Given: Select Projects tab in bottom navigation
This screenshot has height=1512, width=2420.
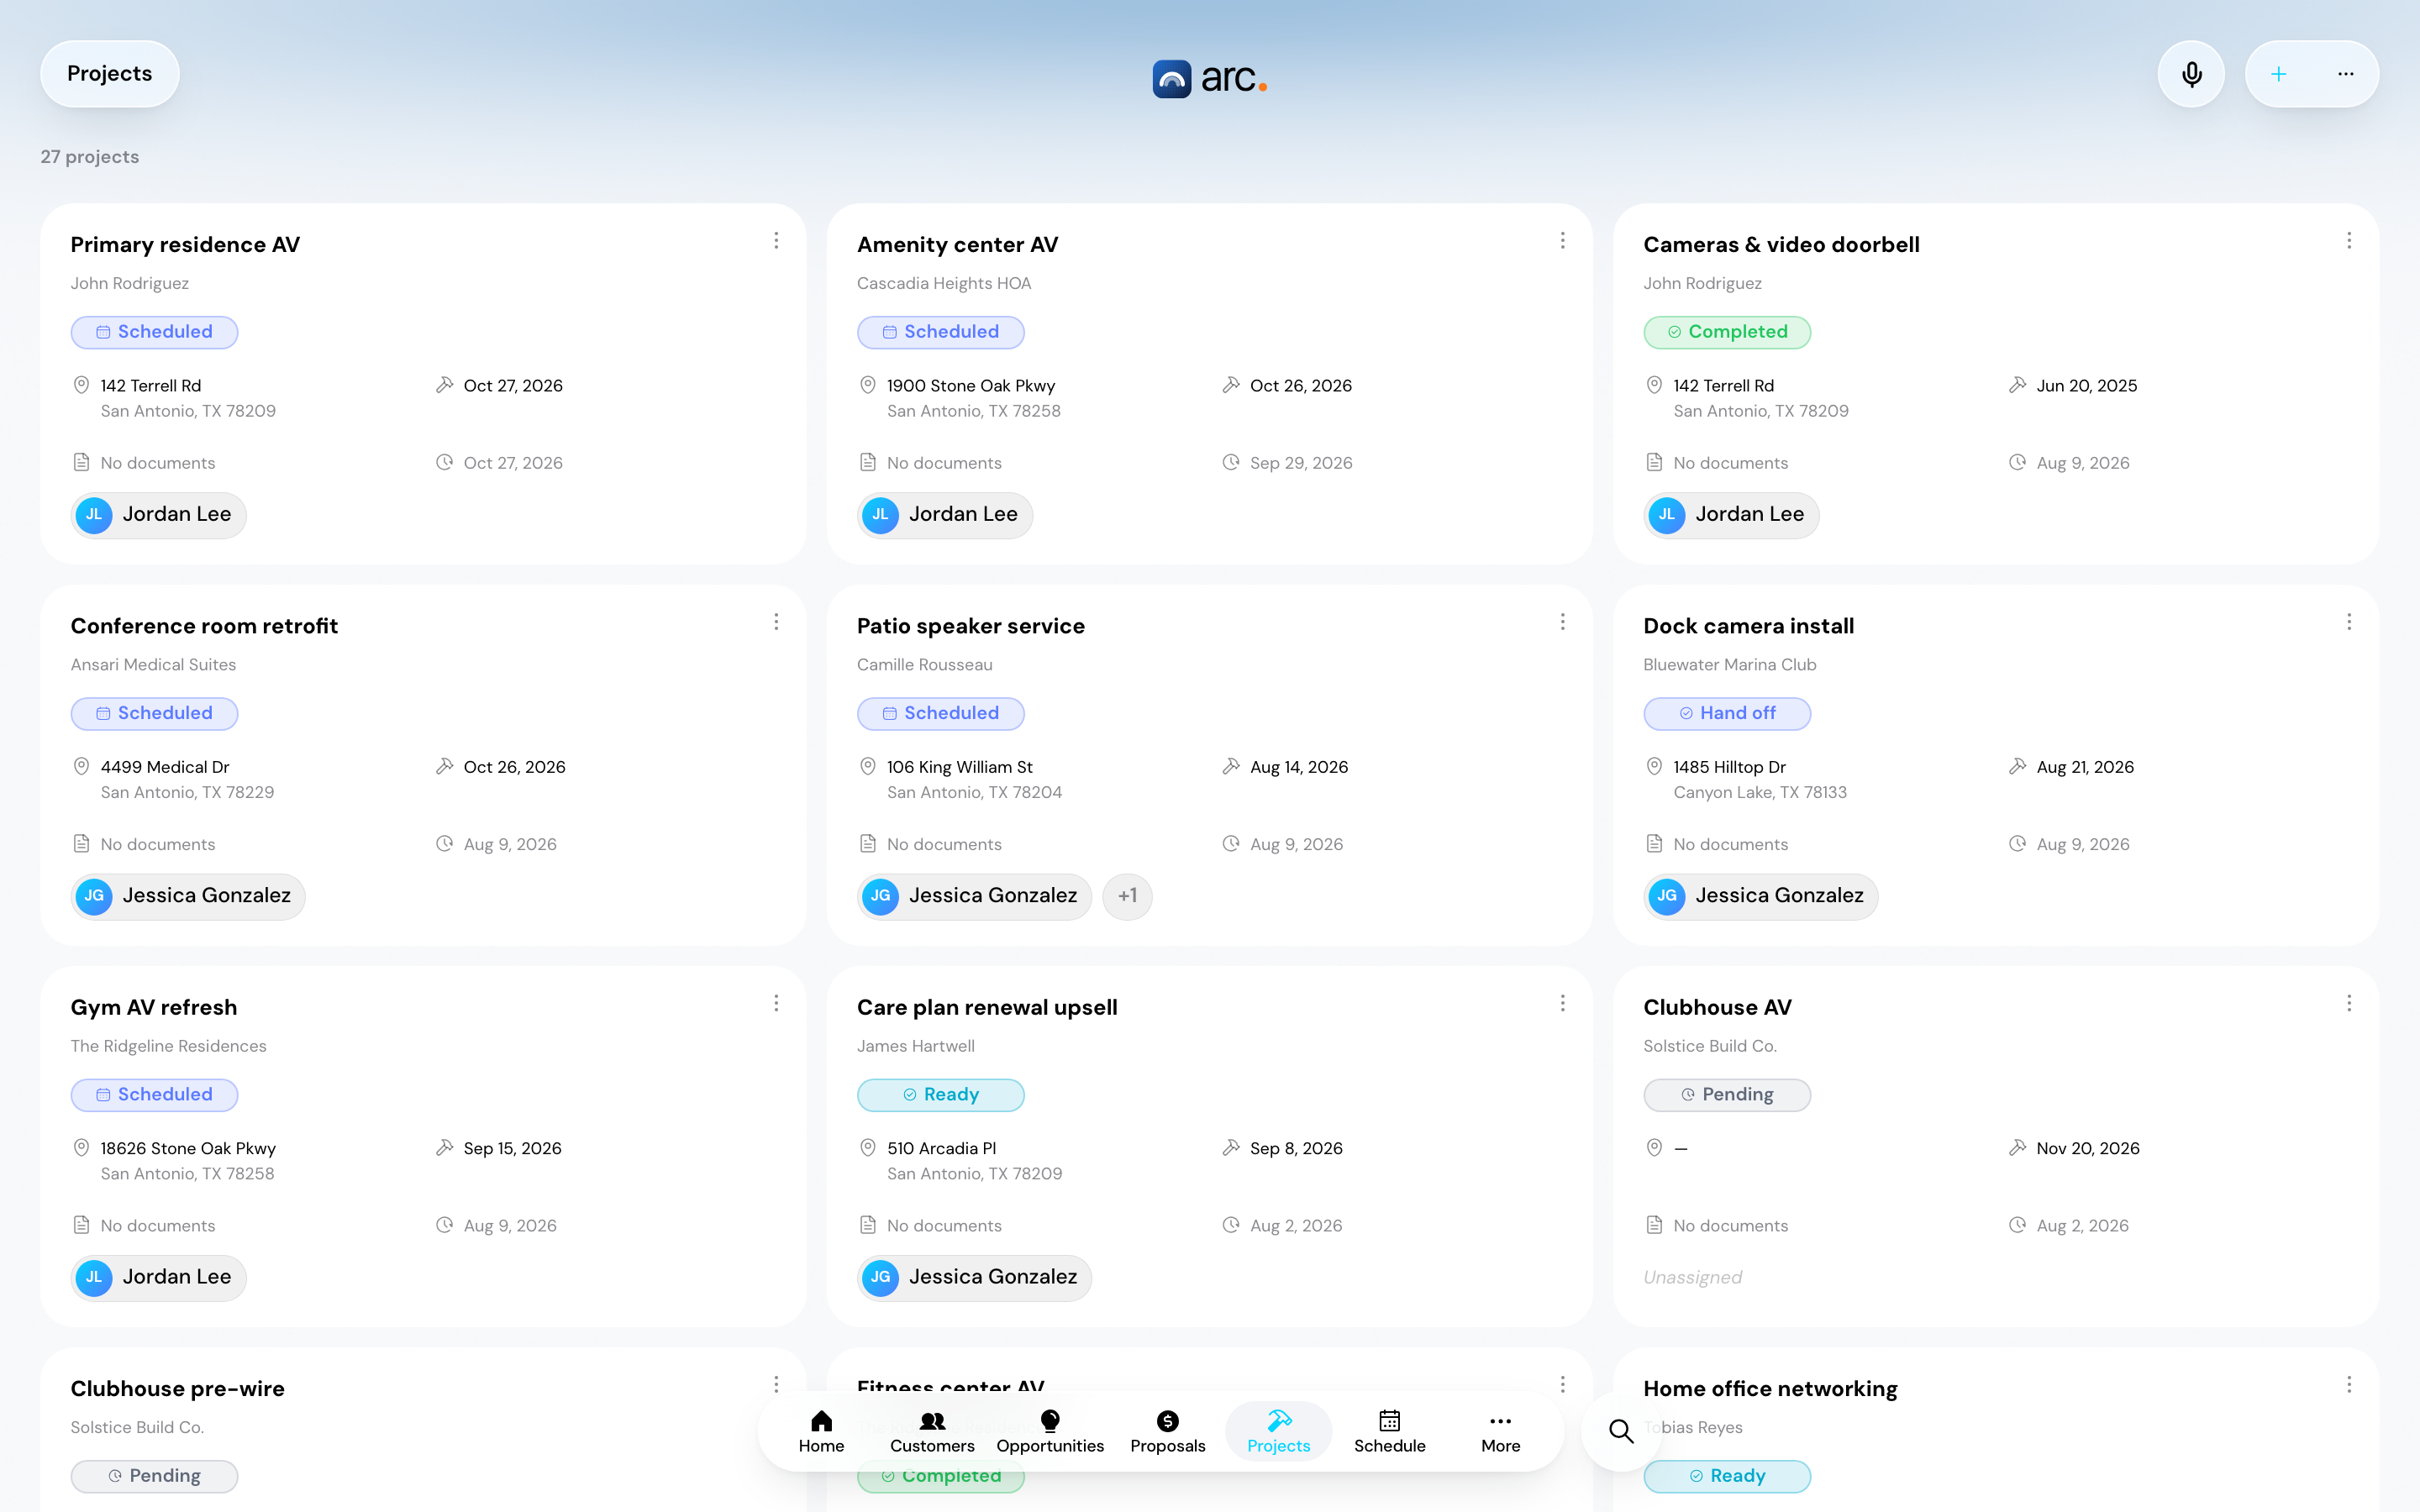Looking at the screenshot, I should (x=1278, y=1432).
